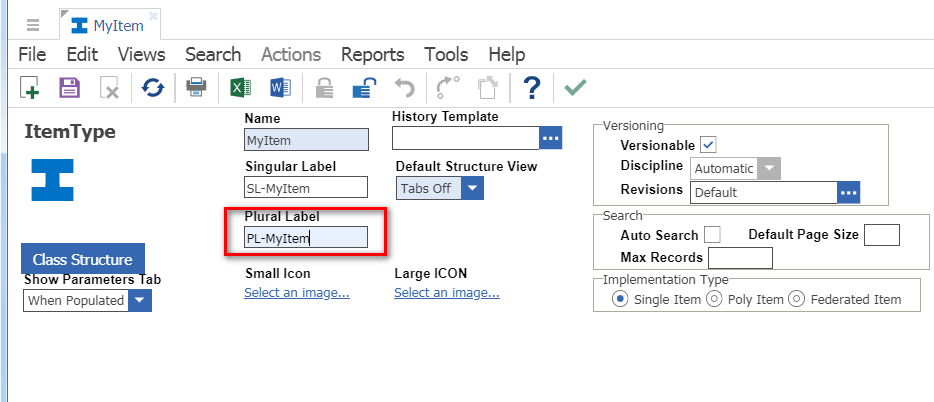Click the promote curved arrow icon
Screen dimensions: 934x402
(449, 88)
